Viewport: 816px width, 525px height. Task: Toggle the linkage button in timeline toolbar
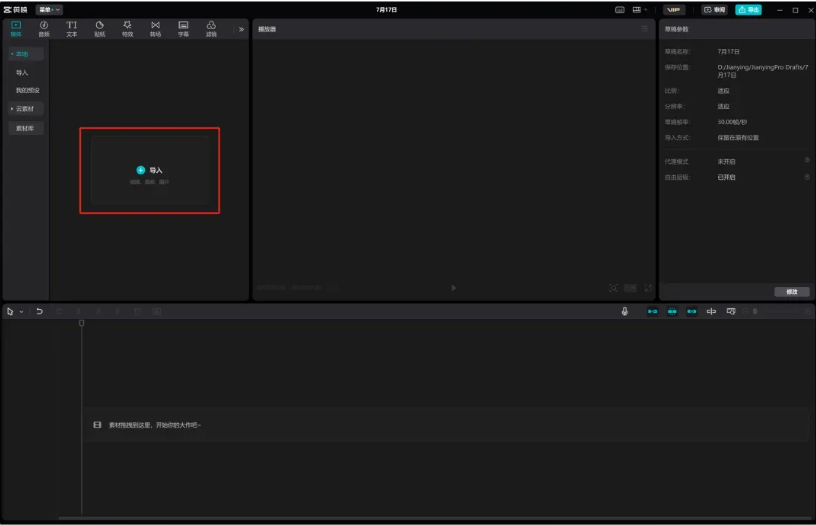[692, 311]
